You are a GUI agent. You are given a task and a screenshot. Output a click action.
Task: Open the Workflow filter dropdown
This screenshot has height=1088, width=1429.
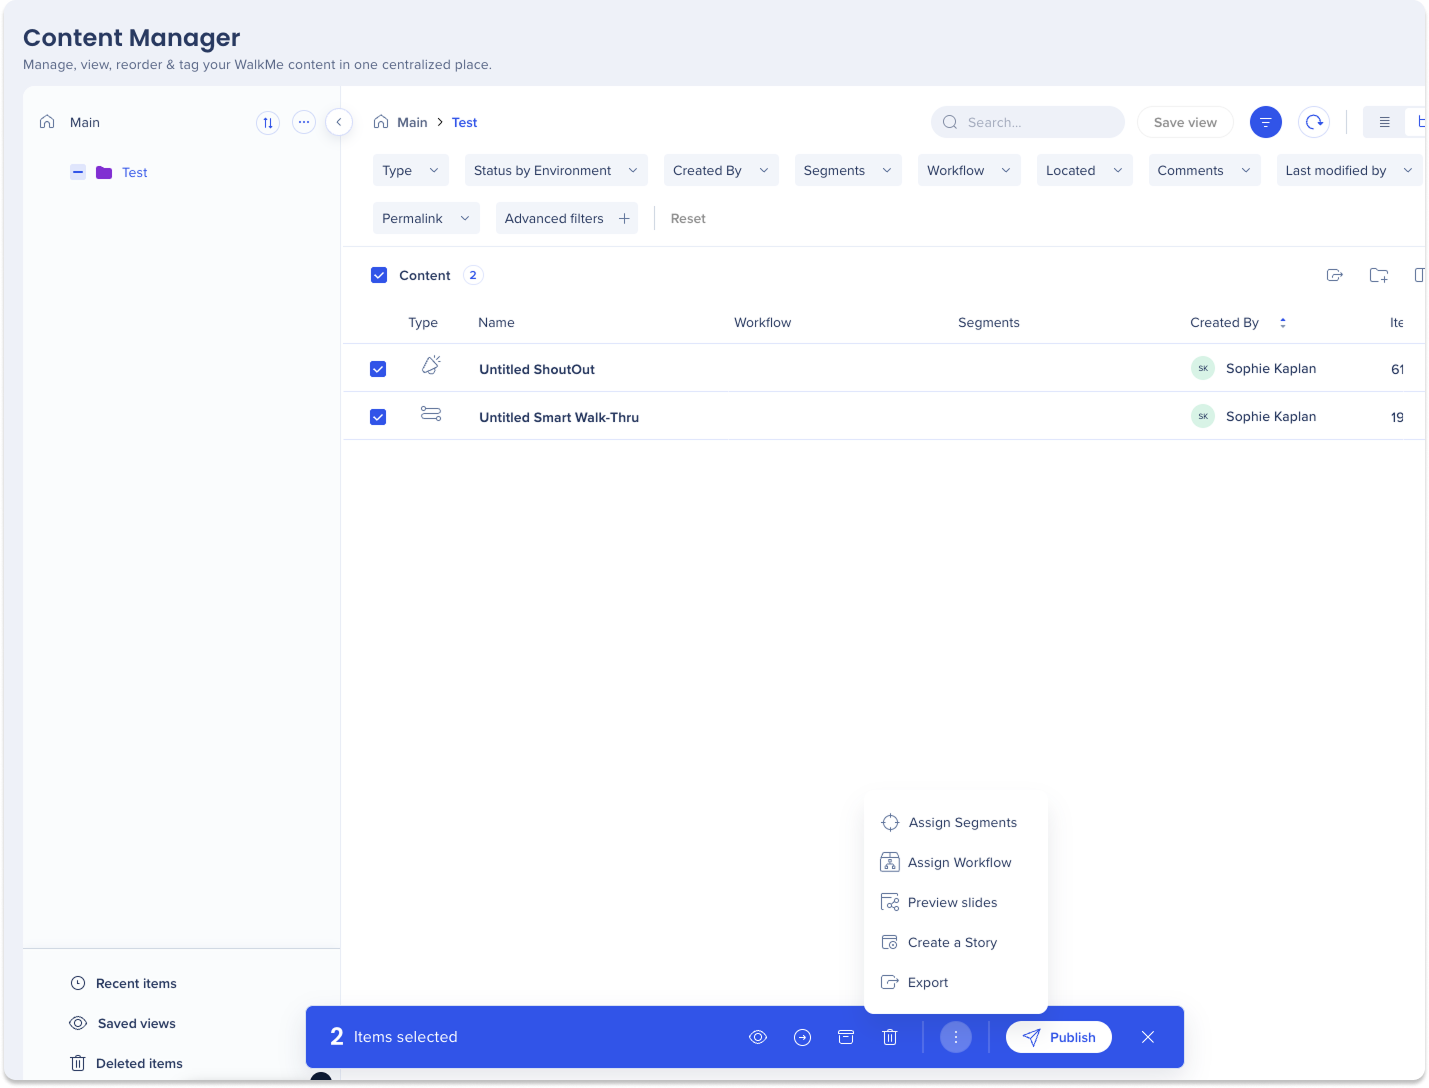click(x=968, y=170)
